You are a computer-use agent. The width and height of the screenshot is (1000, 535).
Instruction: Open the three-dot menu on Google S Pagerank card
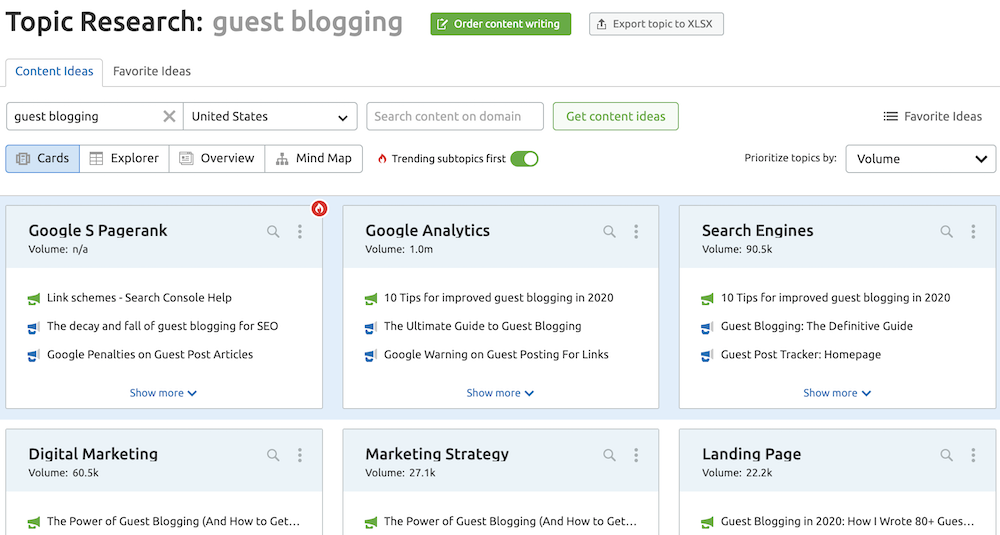point(300,232)
